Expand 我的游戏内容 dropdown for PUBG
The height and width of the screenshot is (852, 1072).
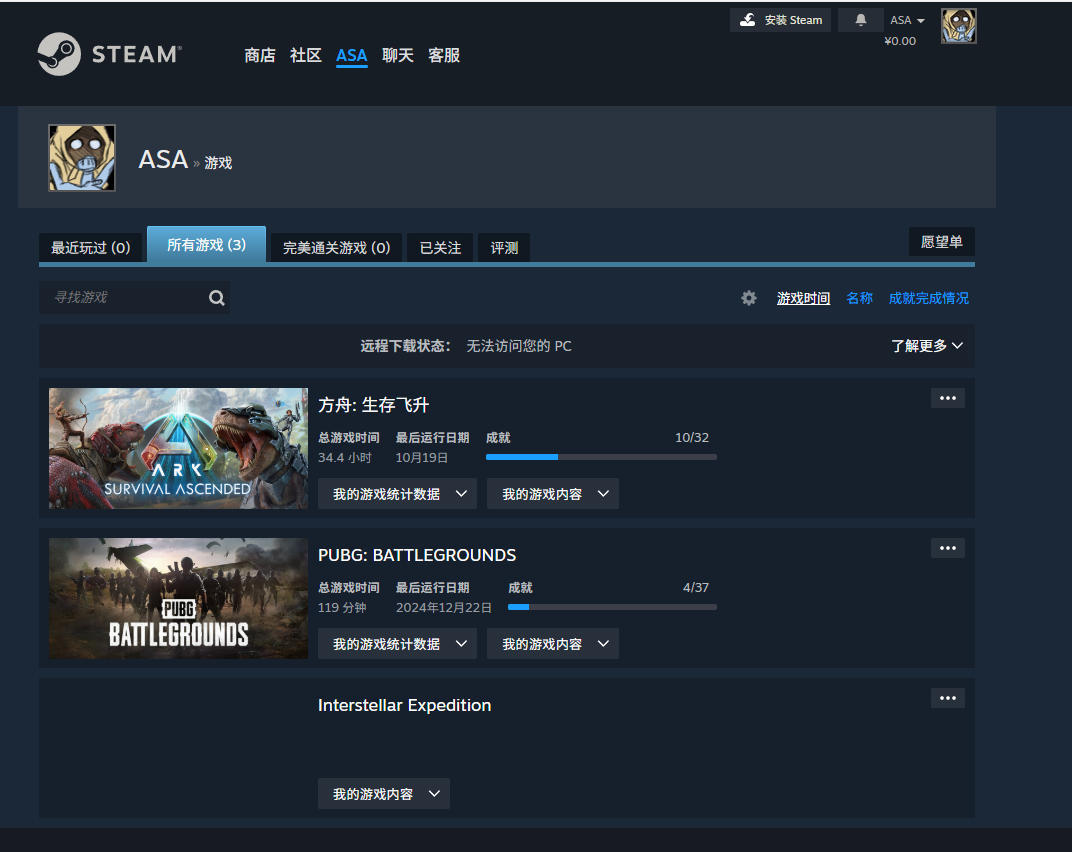pos(552,644)
